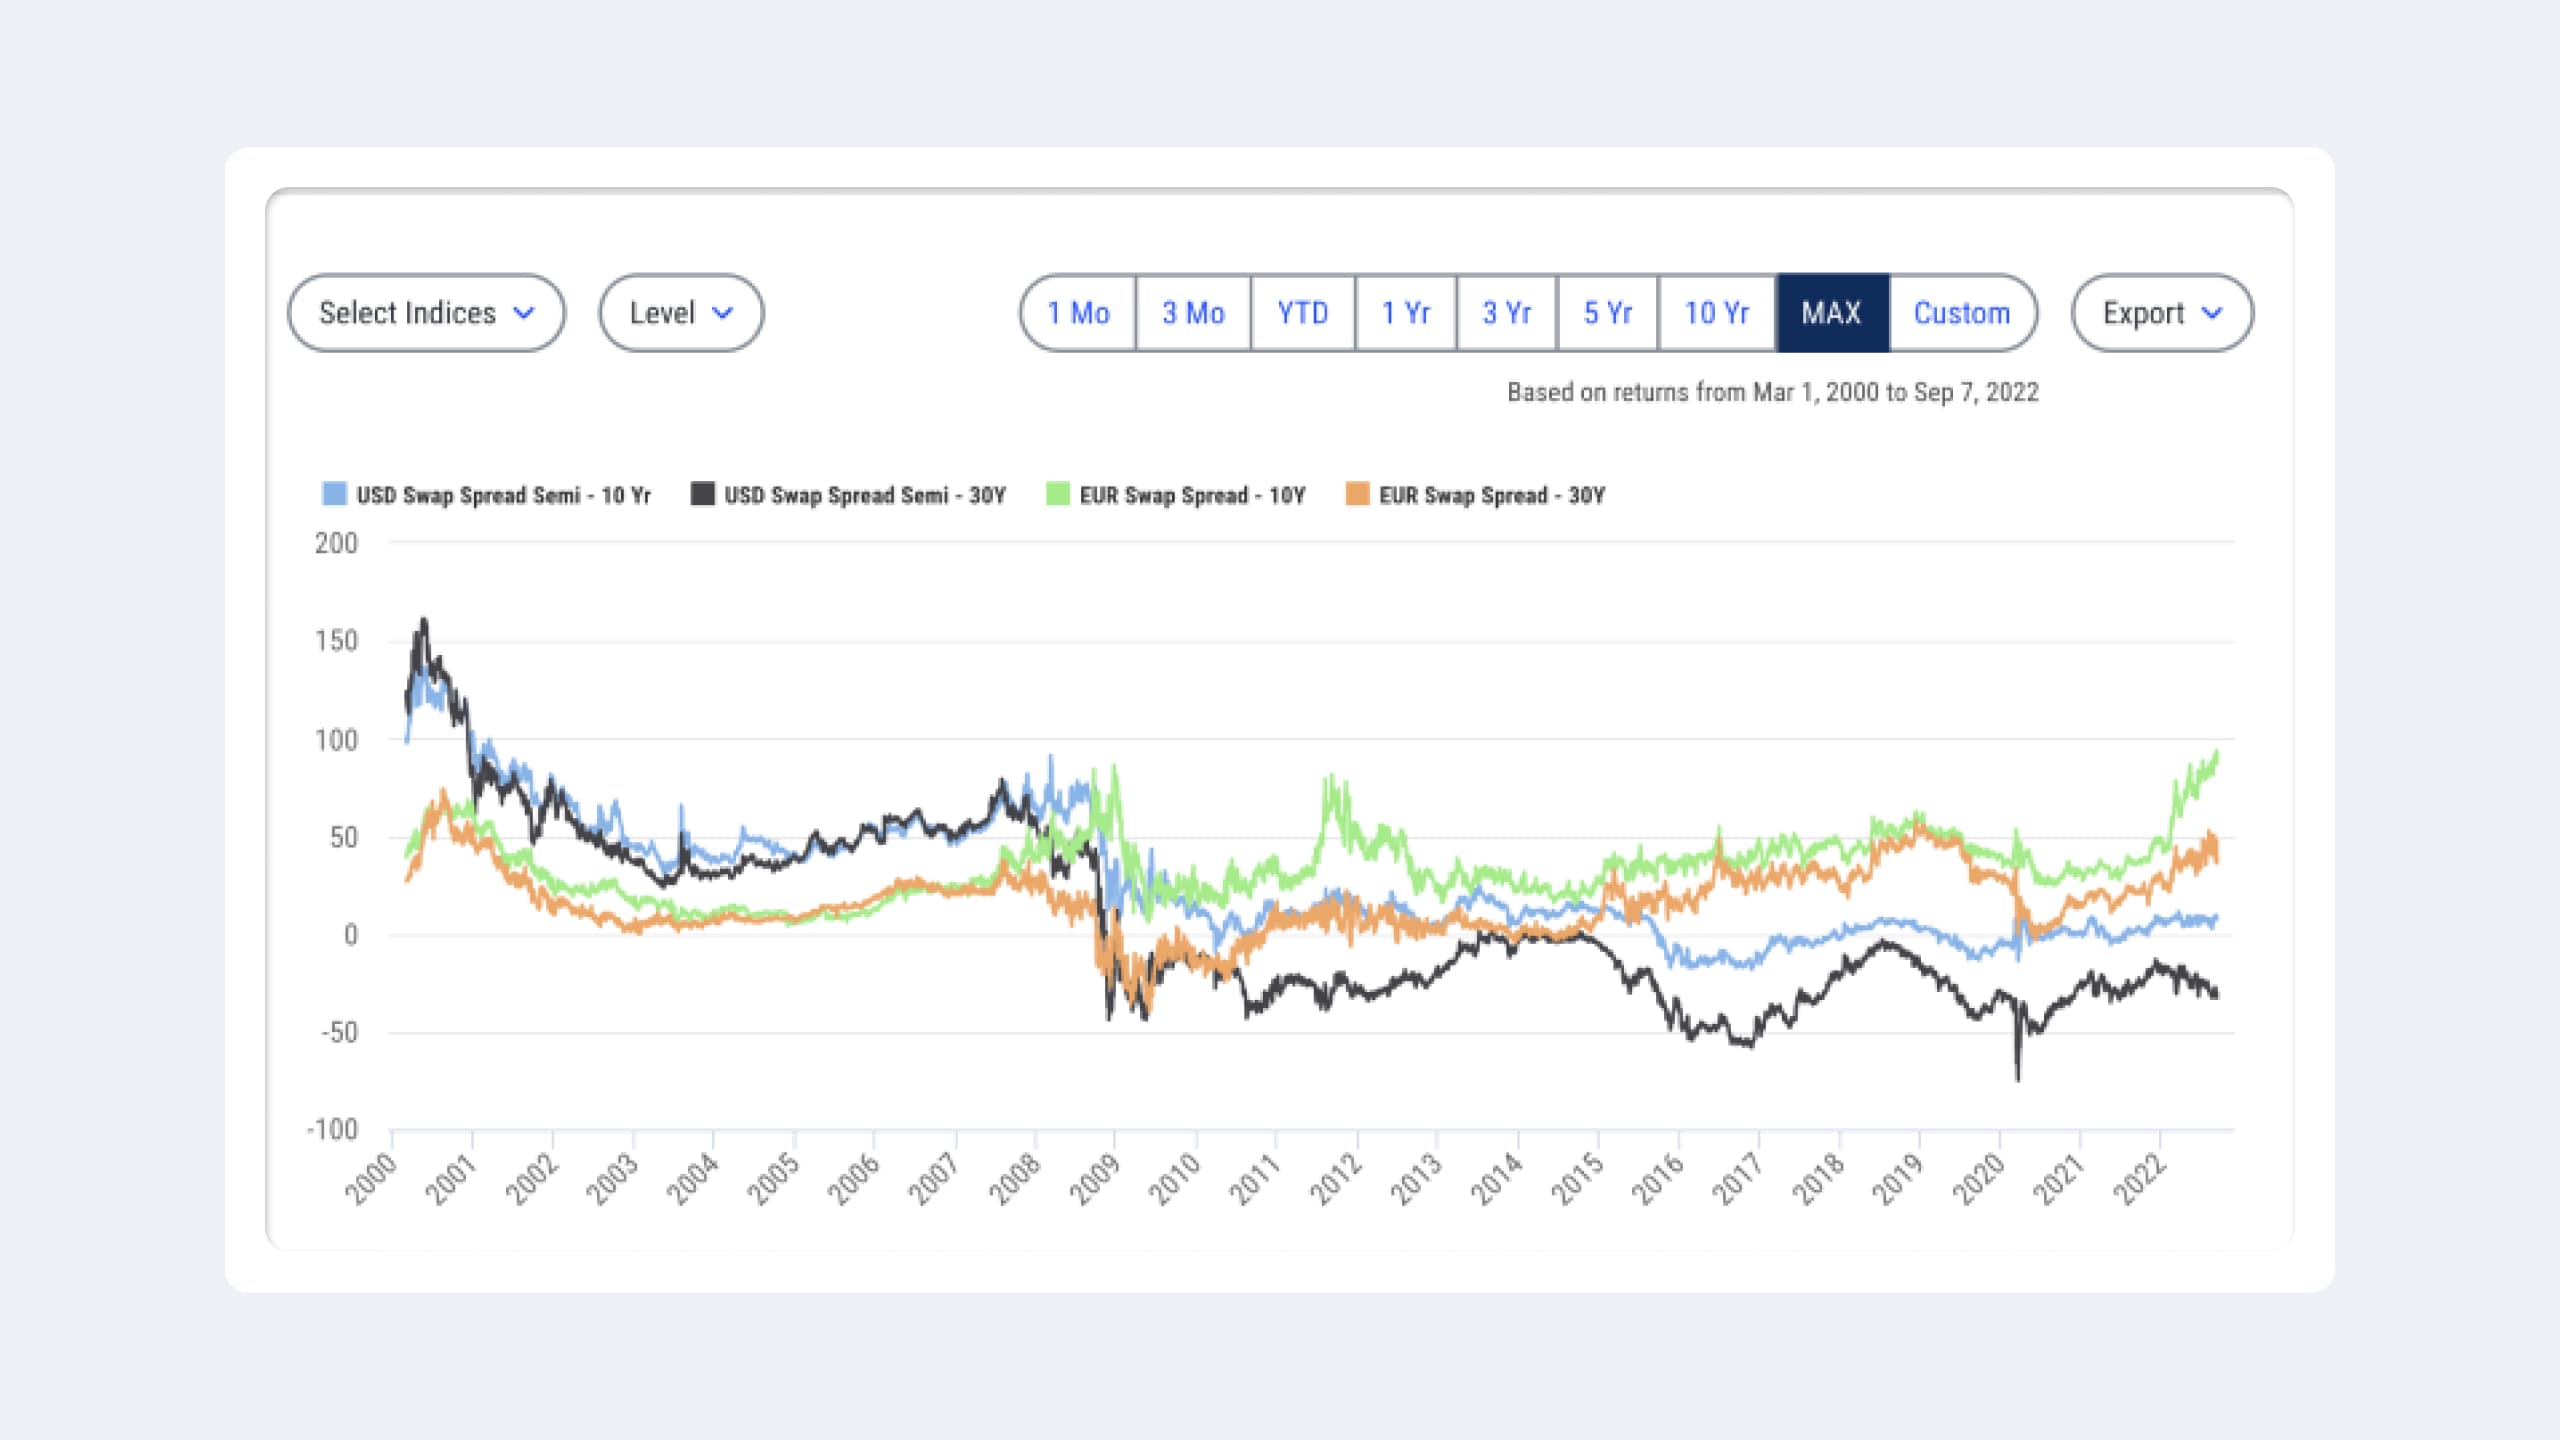The height and width of the screenshot is (1440, 2560).
Task: Select the 3 Yr time range
Action: coord(1505,313)
